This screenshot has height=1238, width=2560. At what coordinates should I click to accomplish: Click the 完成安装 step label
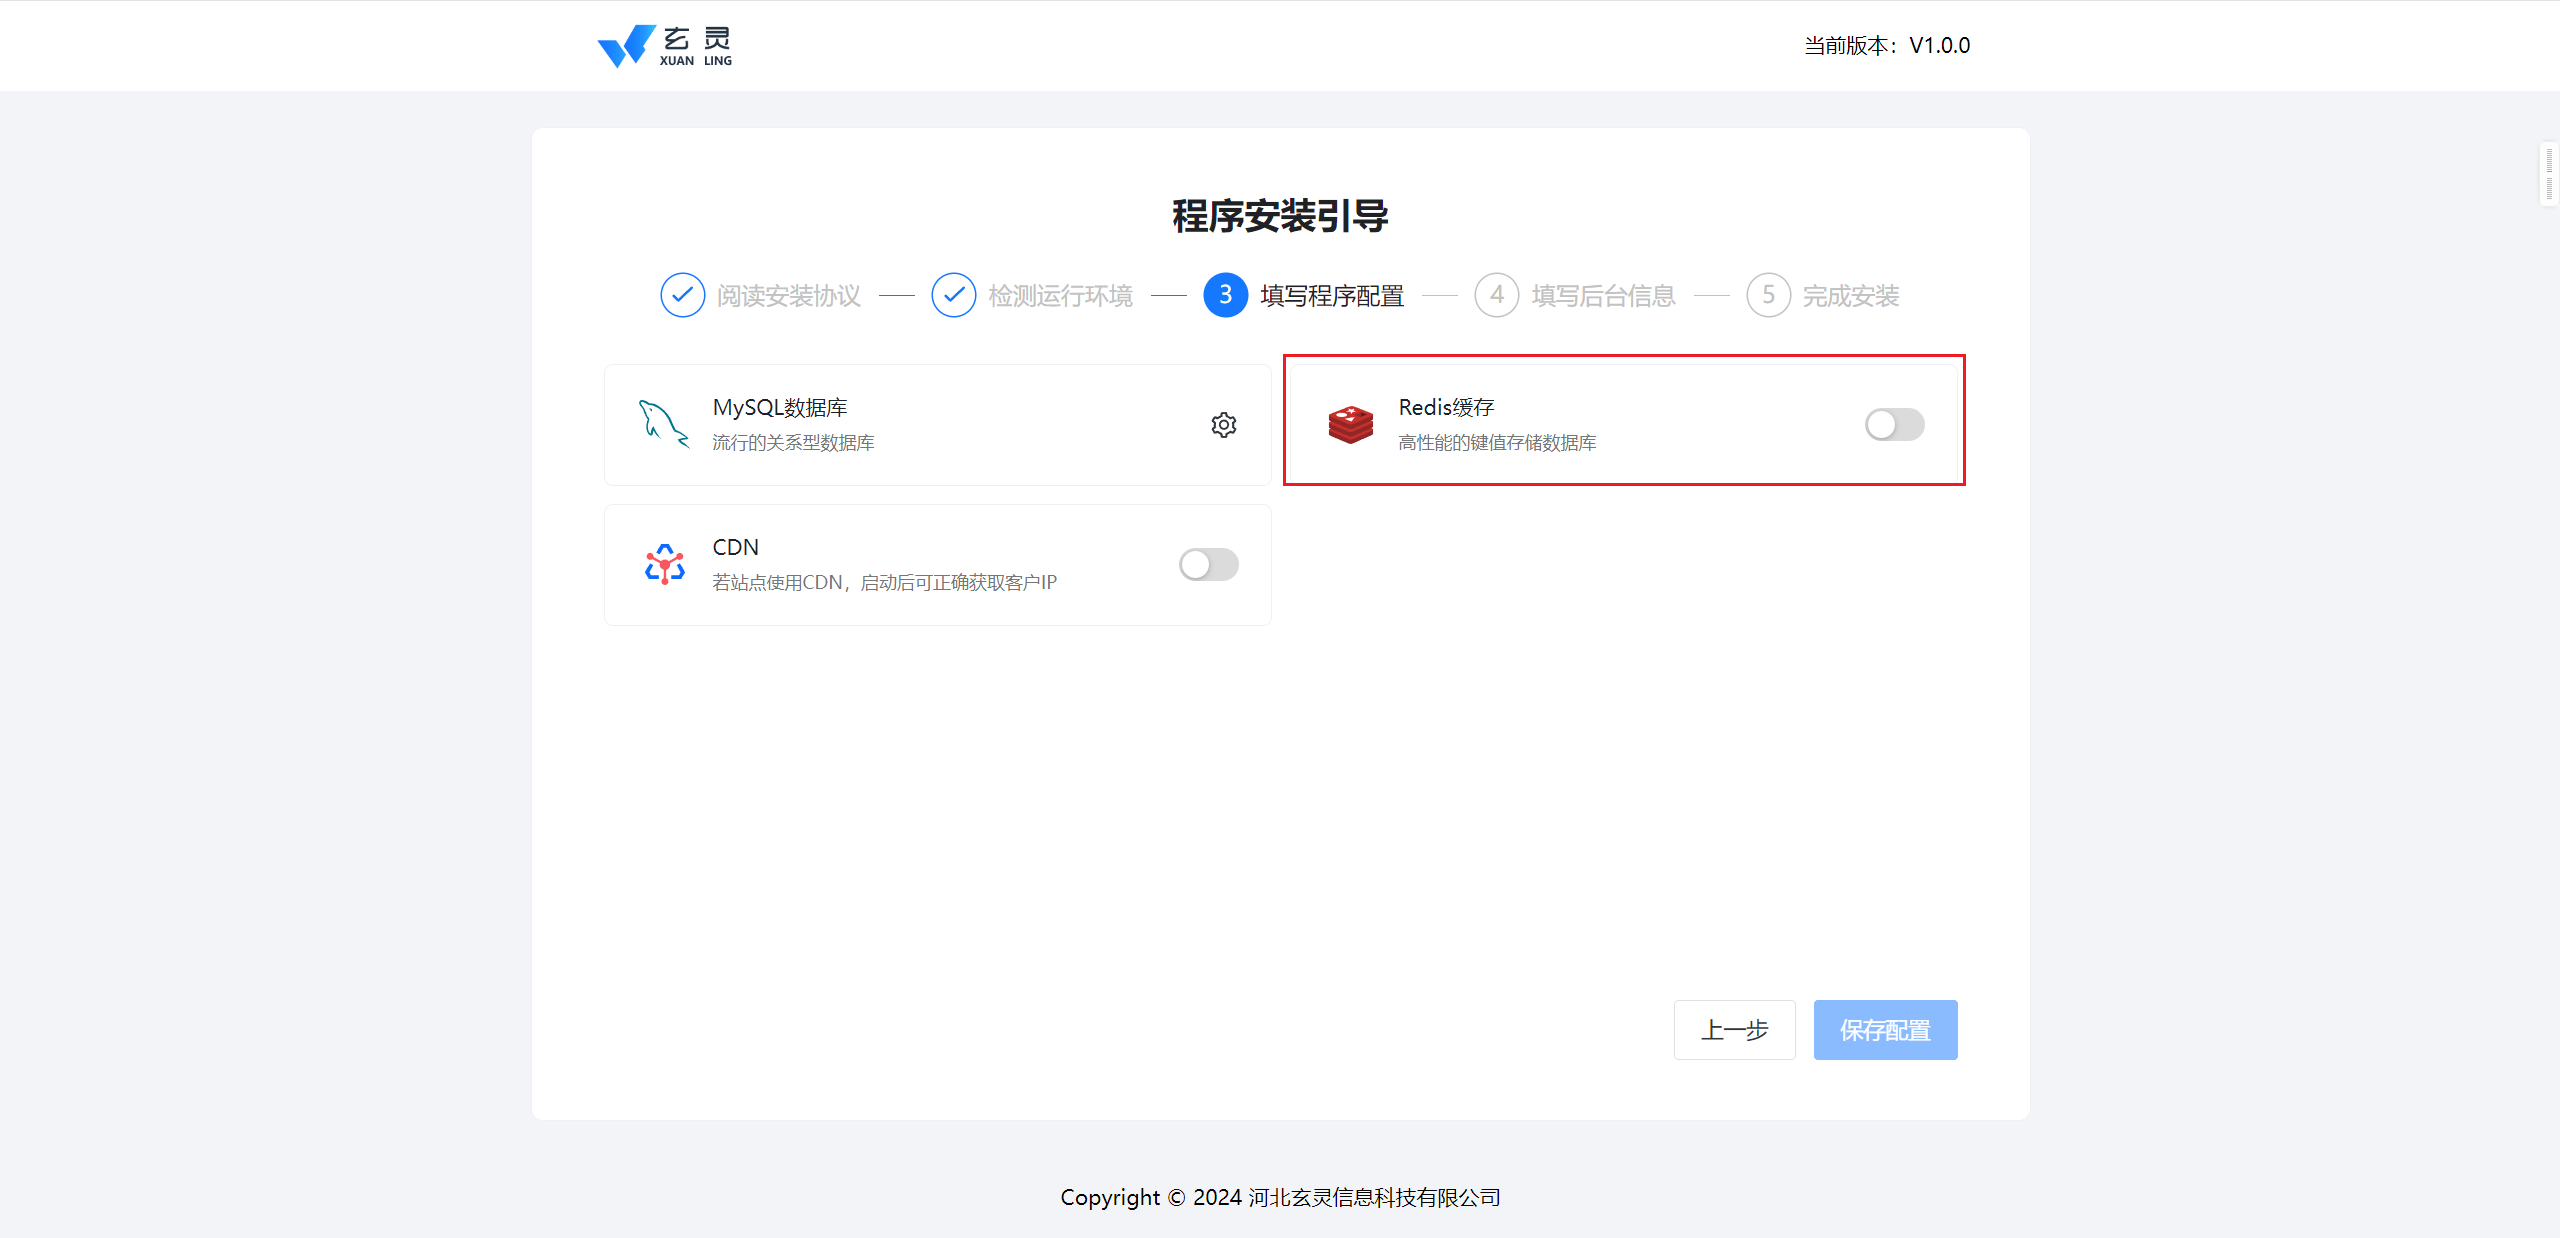pos(1850,296)
